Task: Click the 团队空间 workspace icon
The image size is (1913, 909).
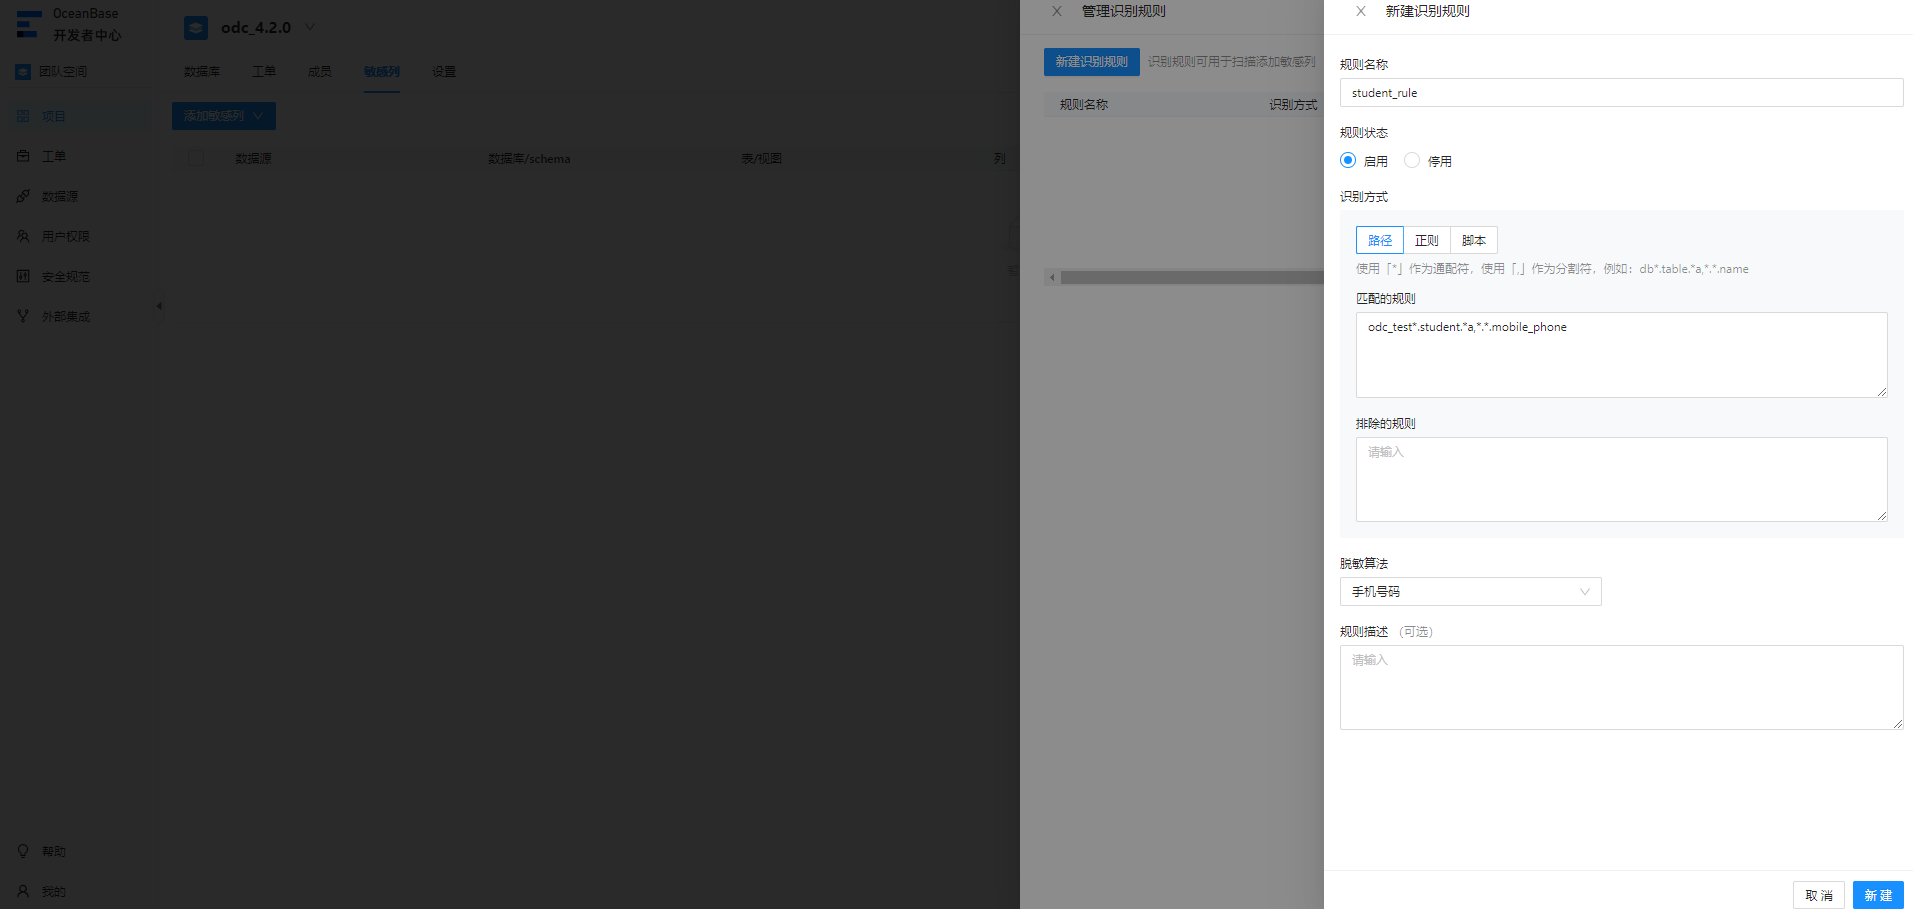Action: 23,72
